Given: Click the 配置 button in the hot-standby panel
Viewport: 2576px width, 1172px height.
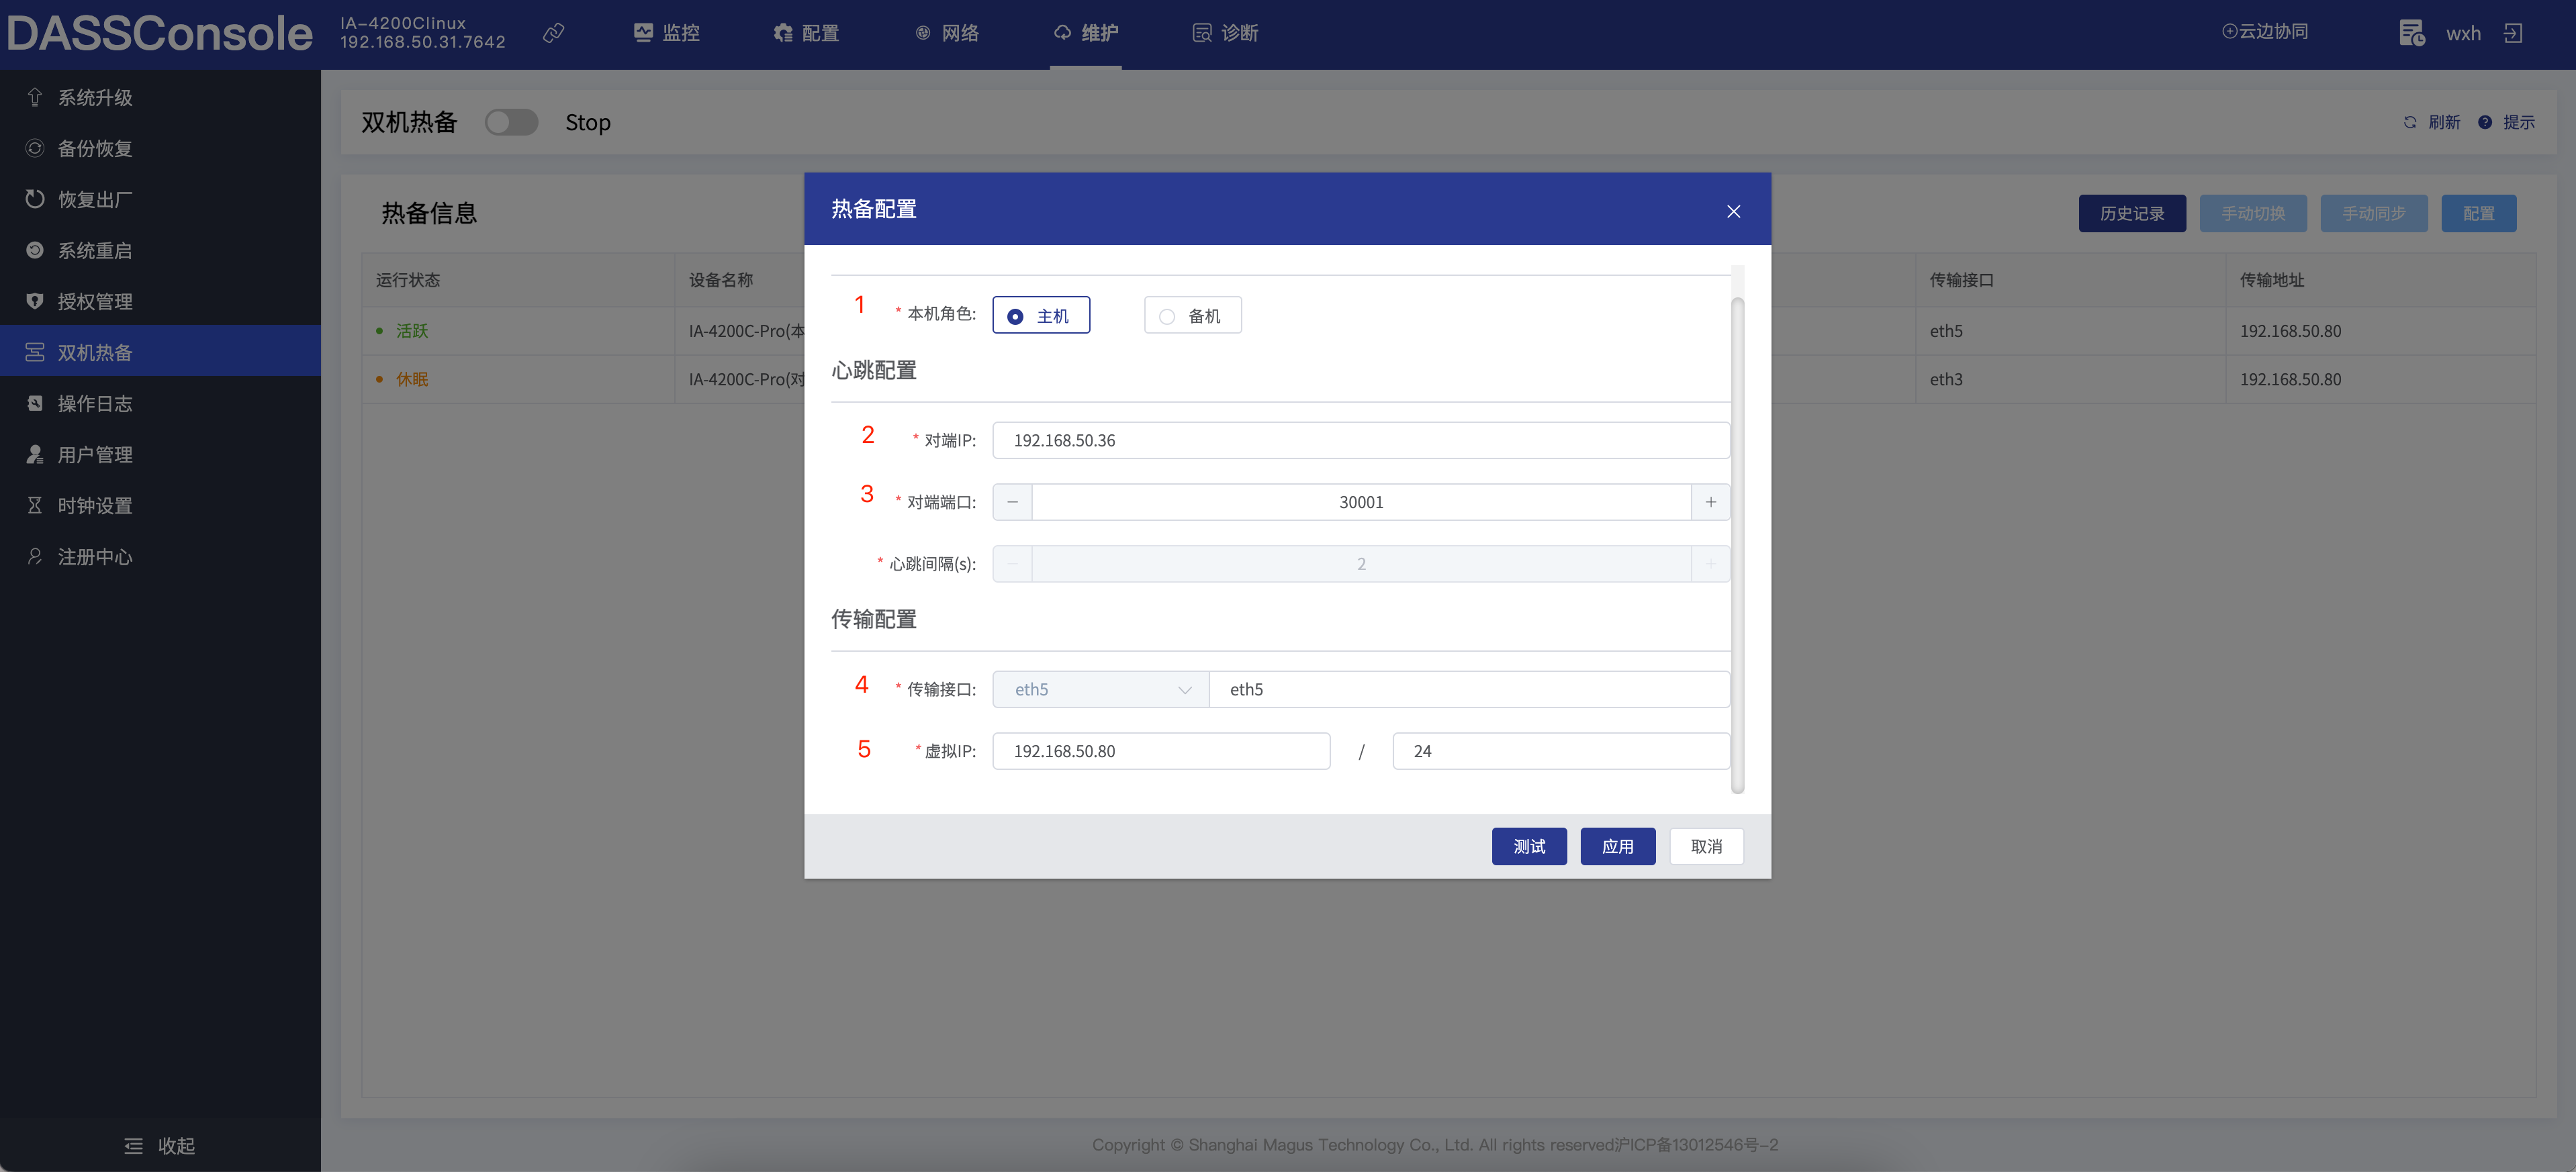Looking at the screenshot, I should pos(2478,213).
